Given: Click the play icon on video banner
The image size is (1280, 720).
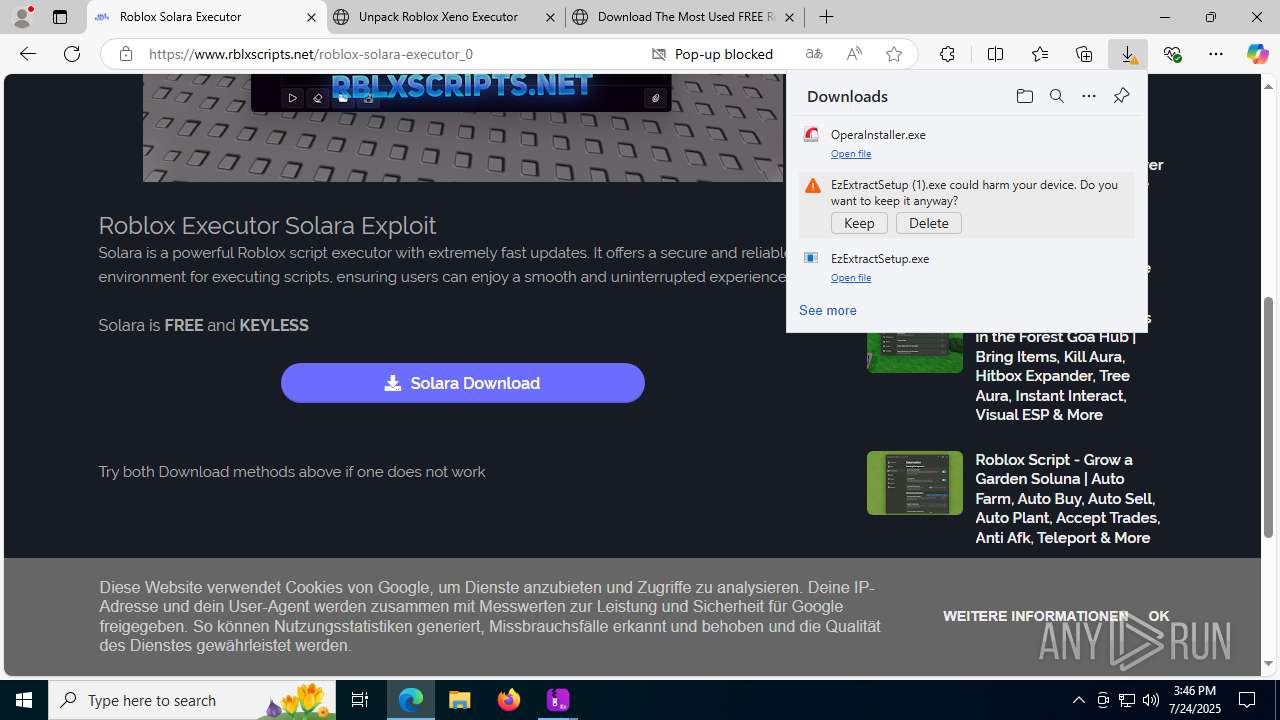Looking at the screenshot, I should pos(292,98).
